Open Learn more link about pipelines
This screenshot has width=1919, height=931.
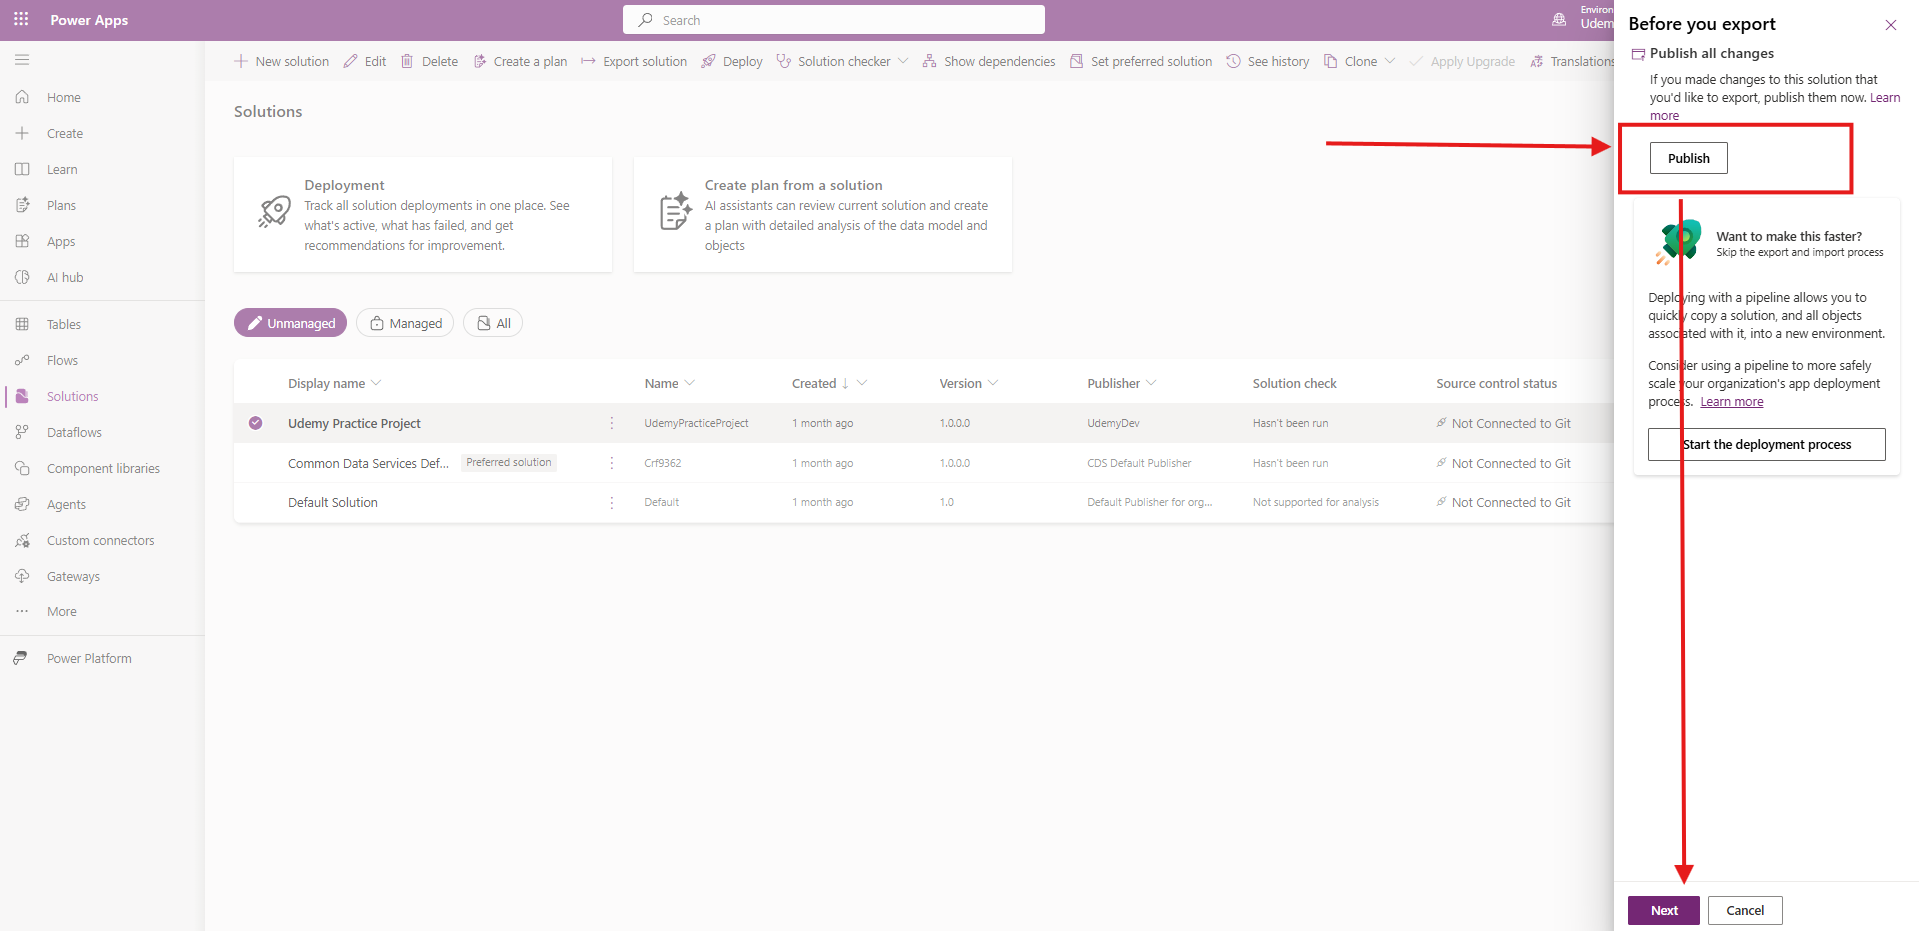[1732, 402]
